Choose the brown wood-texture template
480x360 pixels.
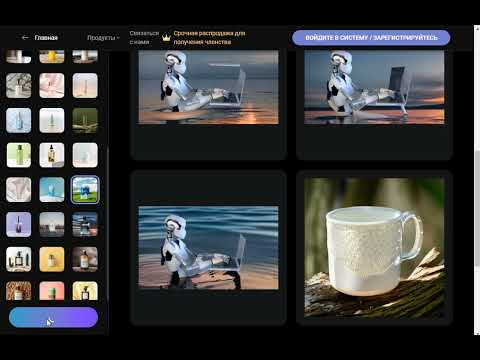(19, 291)
